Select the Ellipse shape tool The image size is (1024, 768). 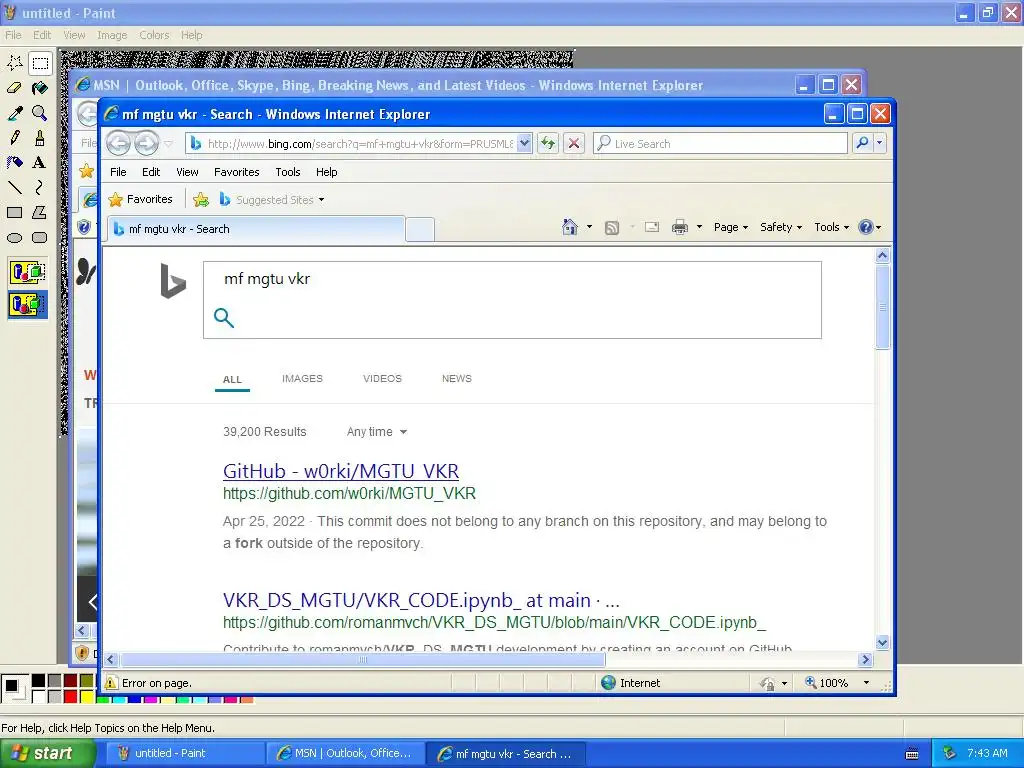[x=14, y=238]
